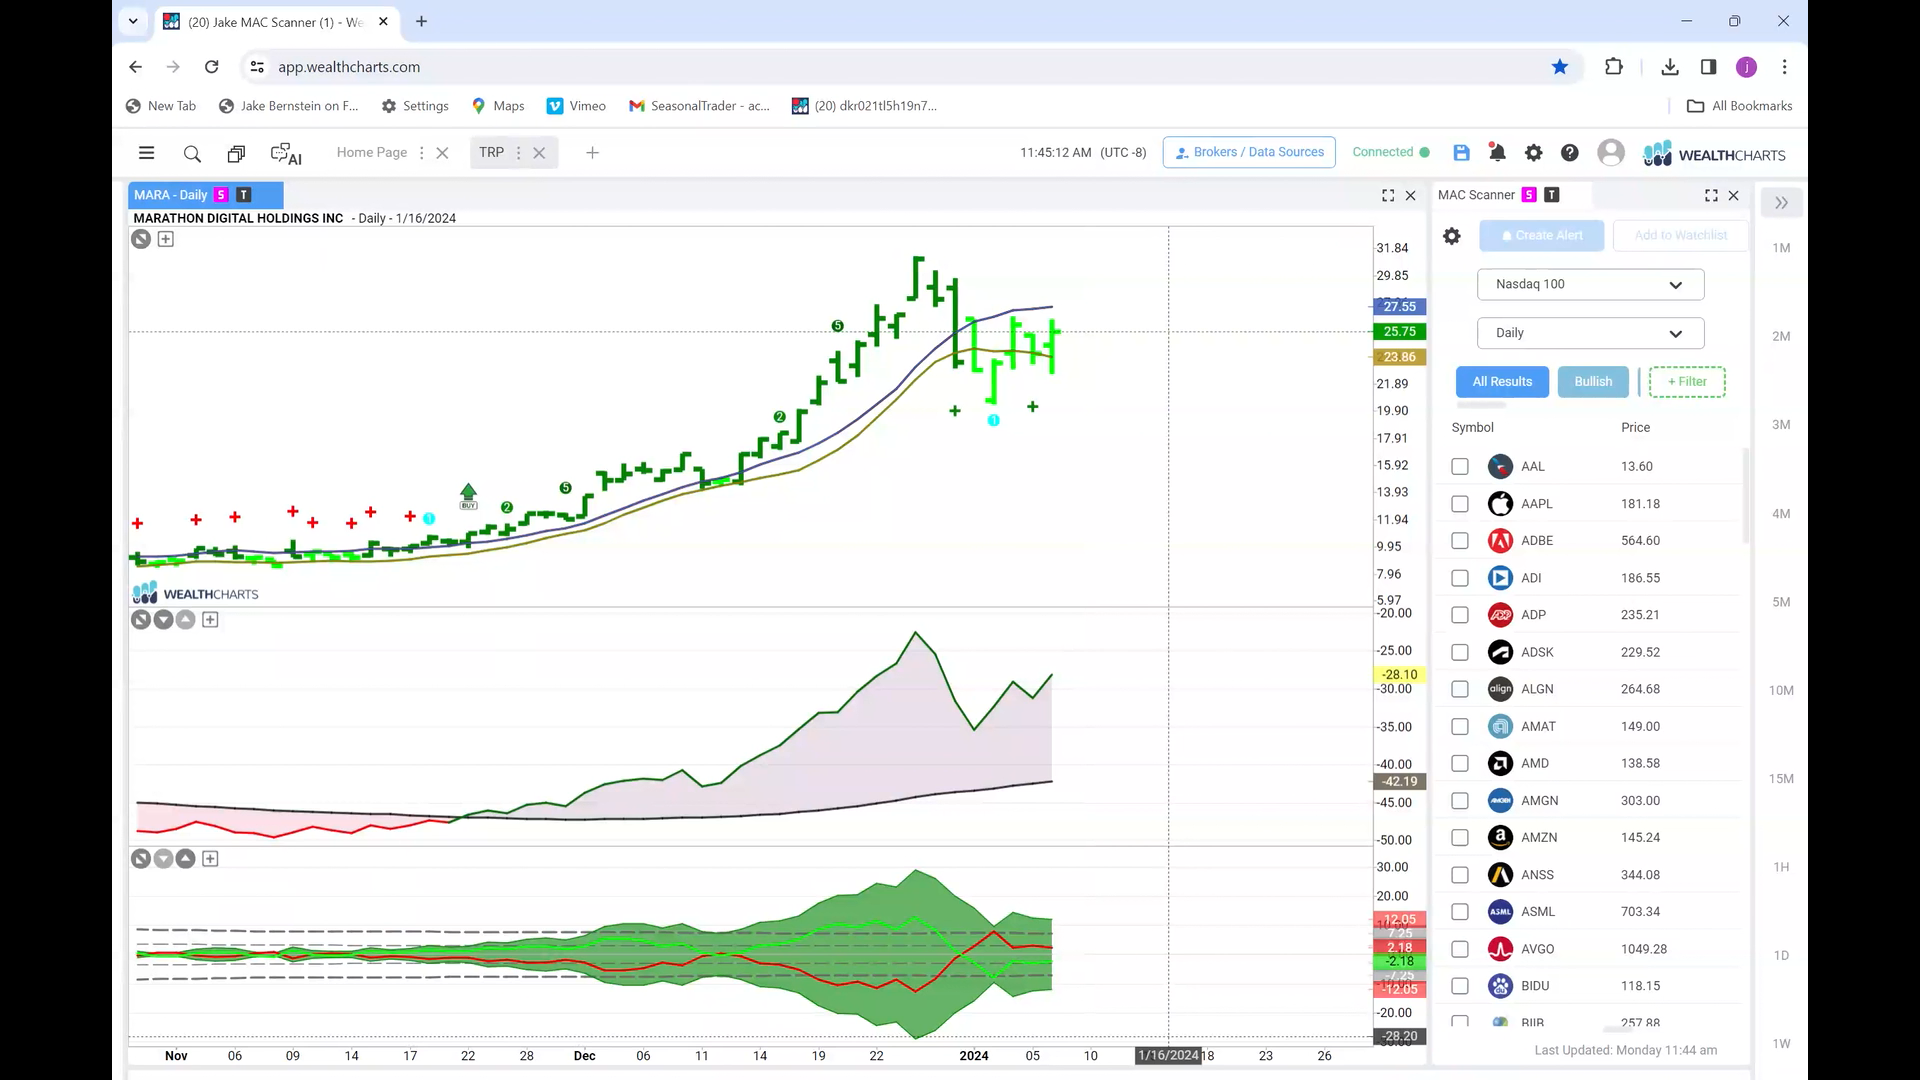This screenshot has width=1920, height=1080.
Task: Move the bottom indicator pane up
Action: pyautogui.click(x=186, y=859)
